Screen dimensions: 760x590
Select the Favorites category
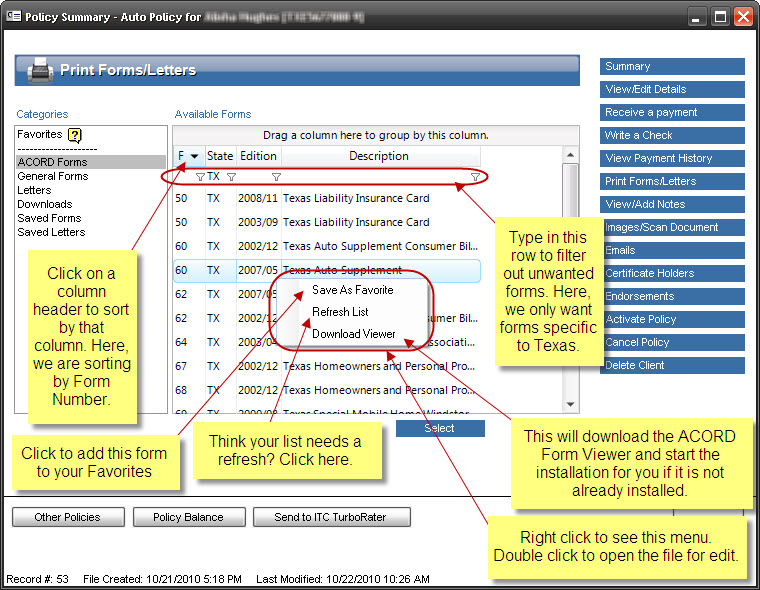point(40,134)
